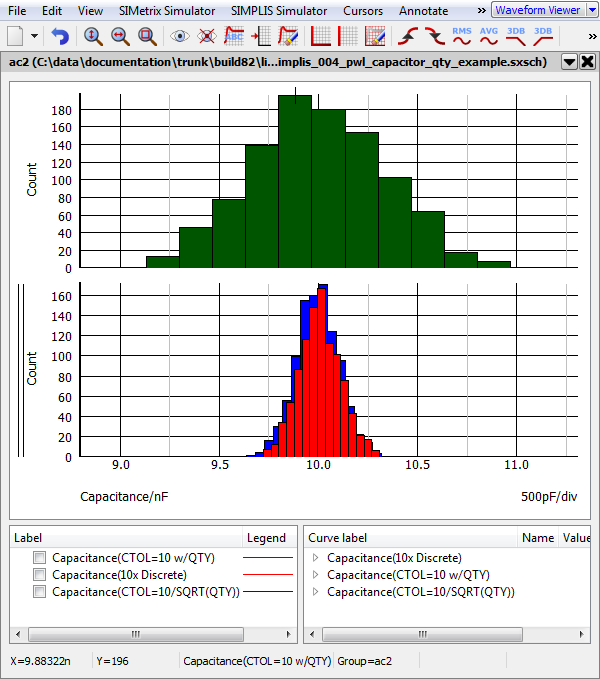Click the RMS measurement icon
Viewport: 600px width, 679px height.
(462, 36)
